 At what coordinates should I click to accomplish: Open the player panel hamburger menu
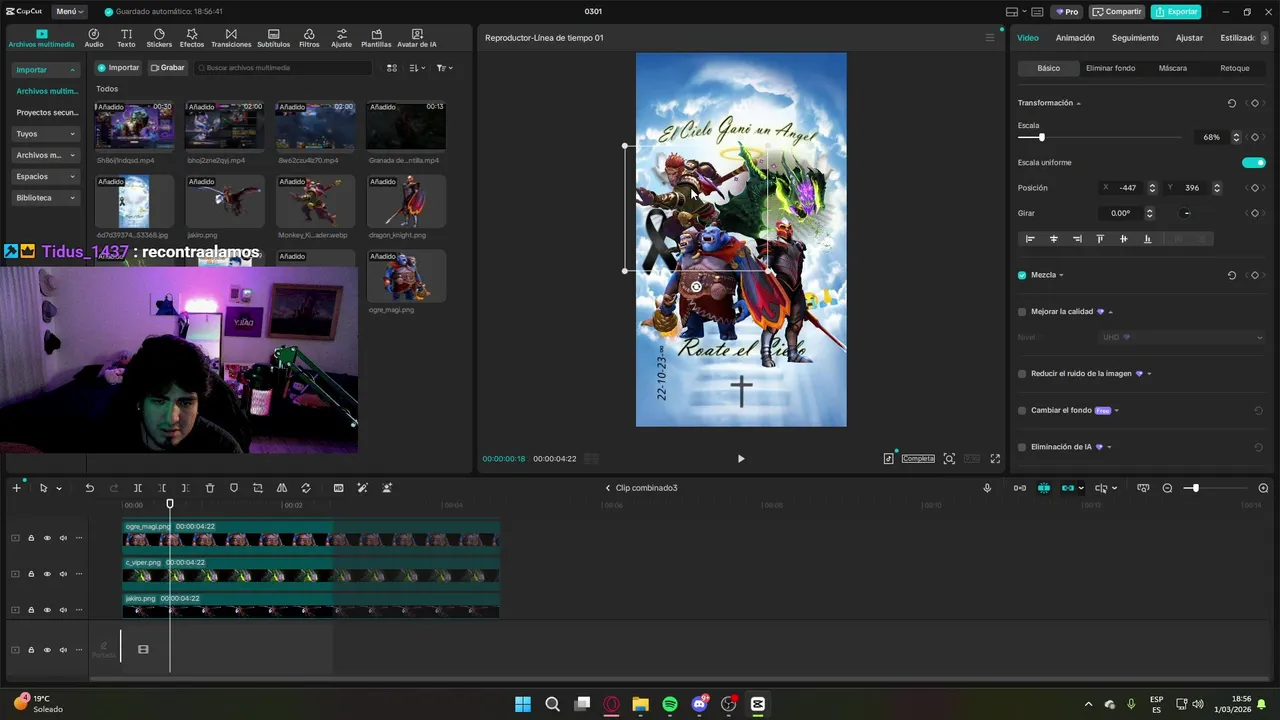click(990, 38)
